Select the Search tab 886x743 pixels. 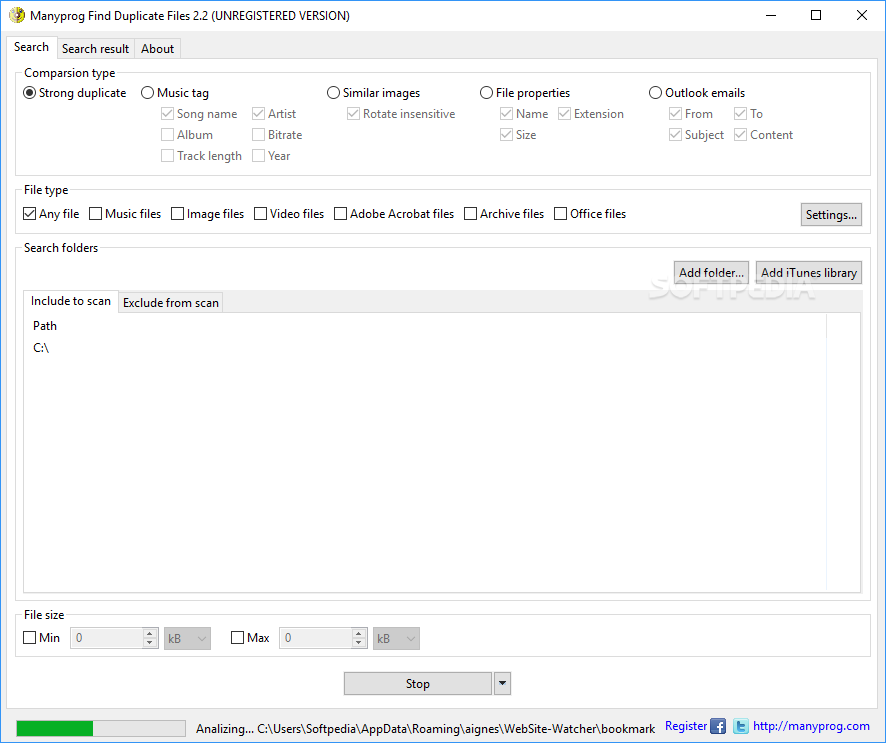[32, 47]
